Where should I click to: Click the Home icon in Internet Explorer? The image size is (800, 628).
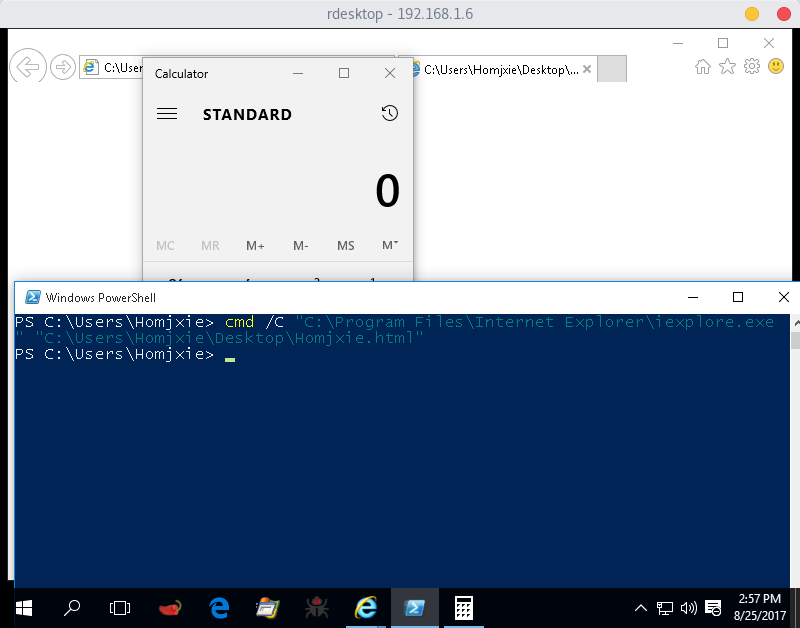(x=703, y=66)
